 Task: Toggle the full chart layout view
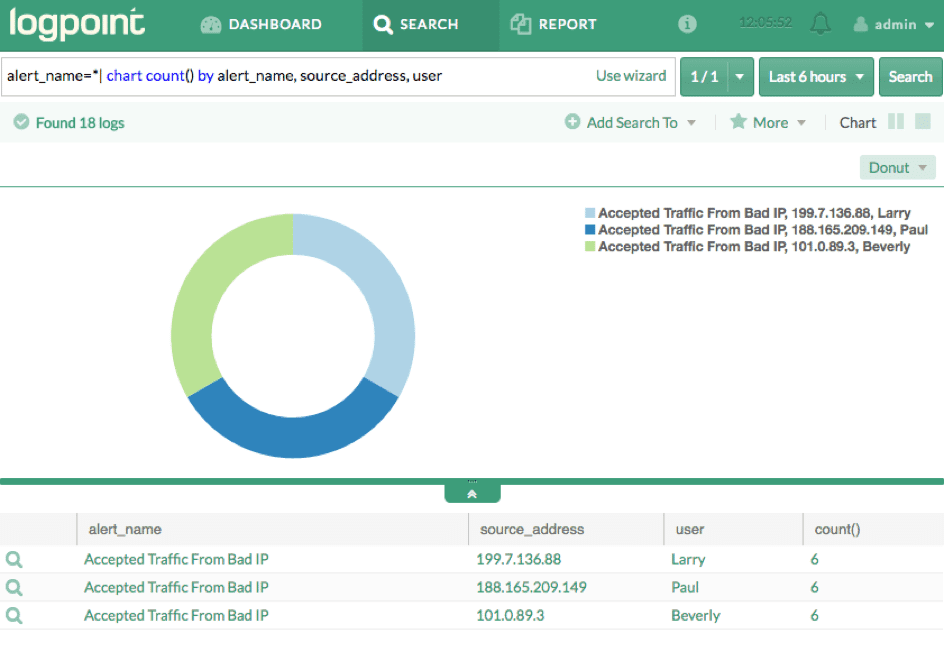coord(924,122)
